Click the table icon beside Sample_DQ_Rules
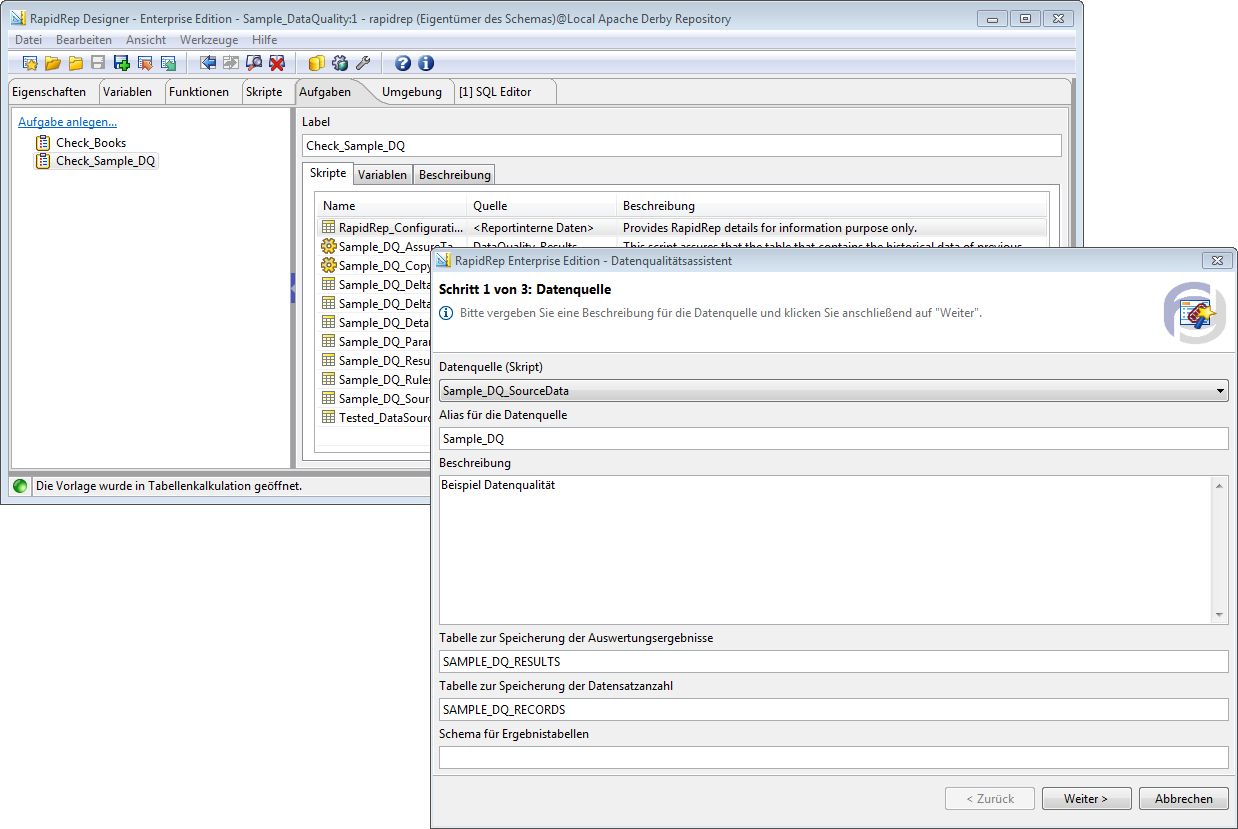 (x=328, y=379)
